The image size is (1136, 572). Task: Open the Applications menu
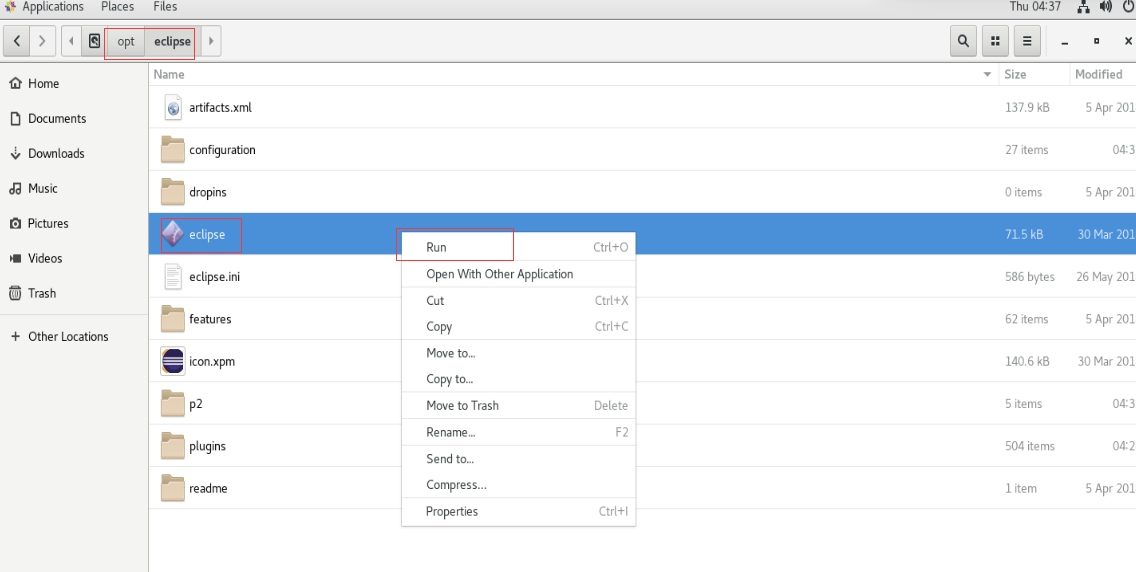(x=52, y=7)
